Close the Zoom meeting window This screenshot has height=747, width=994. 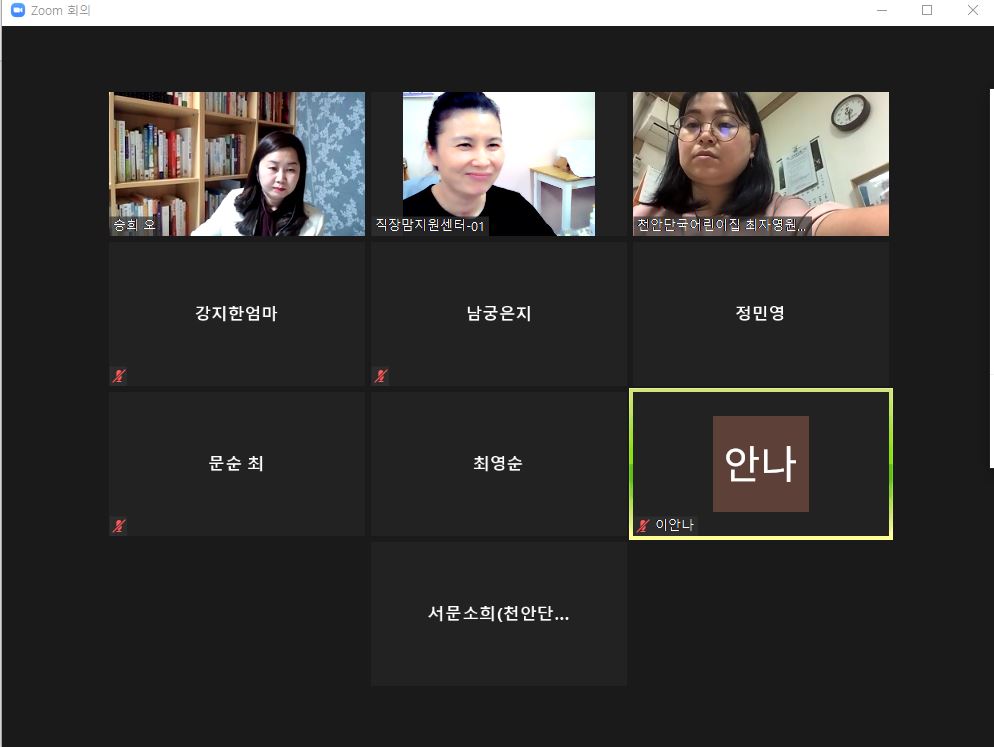pyautogui.click(x=972, y=10)
